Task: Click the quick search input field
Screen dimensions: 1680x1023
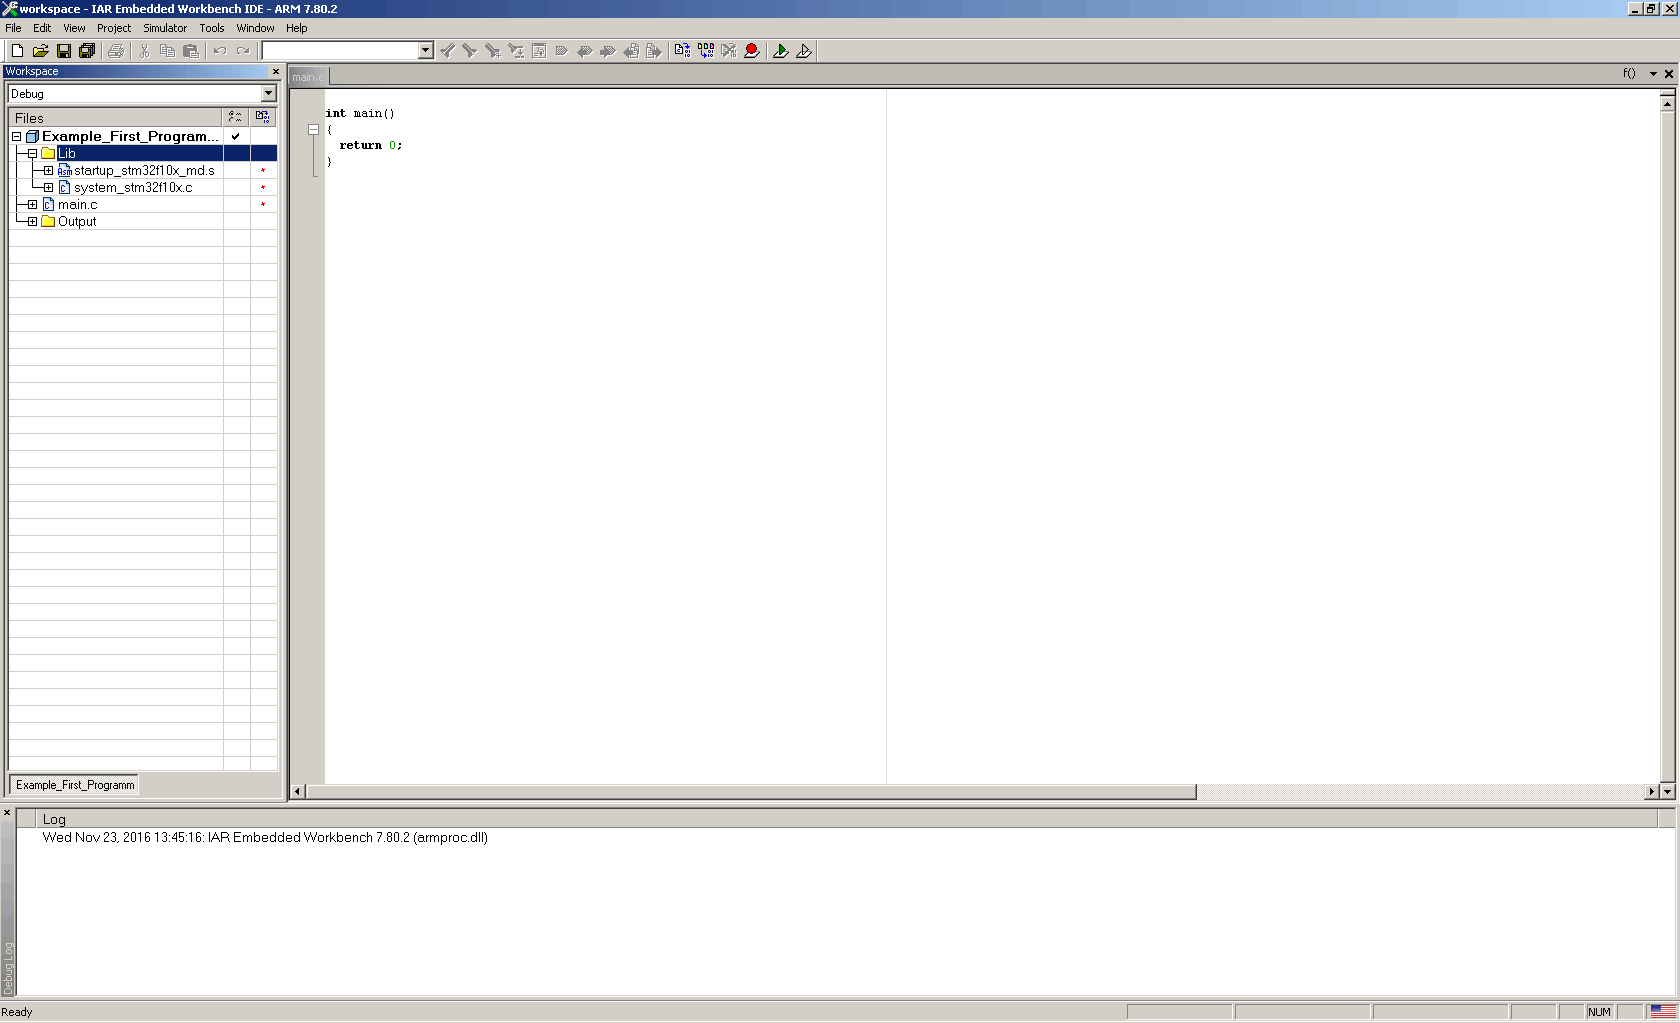Action: (339, 51)
